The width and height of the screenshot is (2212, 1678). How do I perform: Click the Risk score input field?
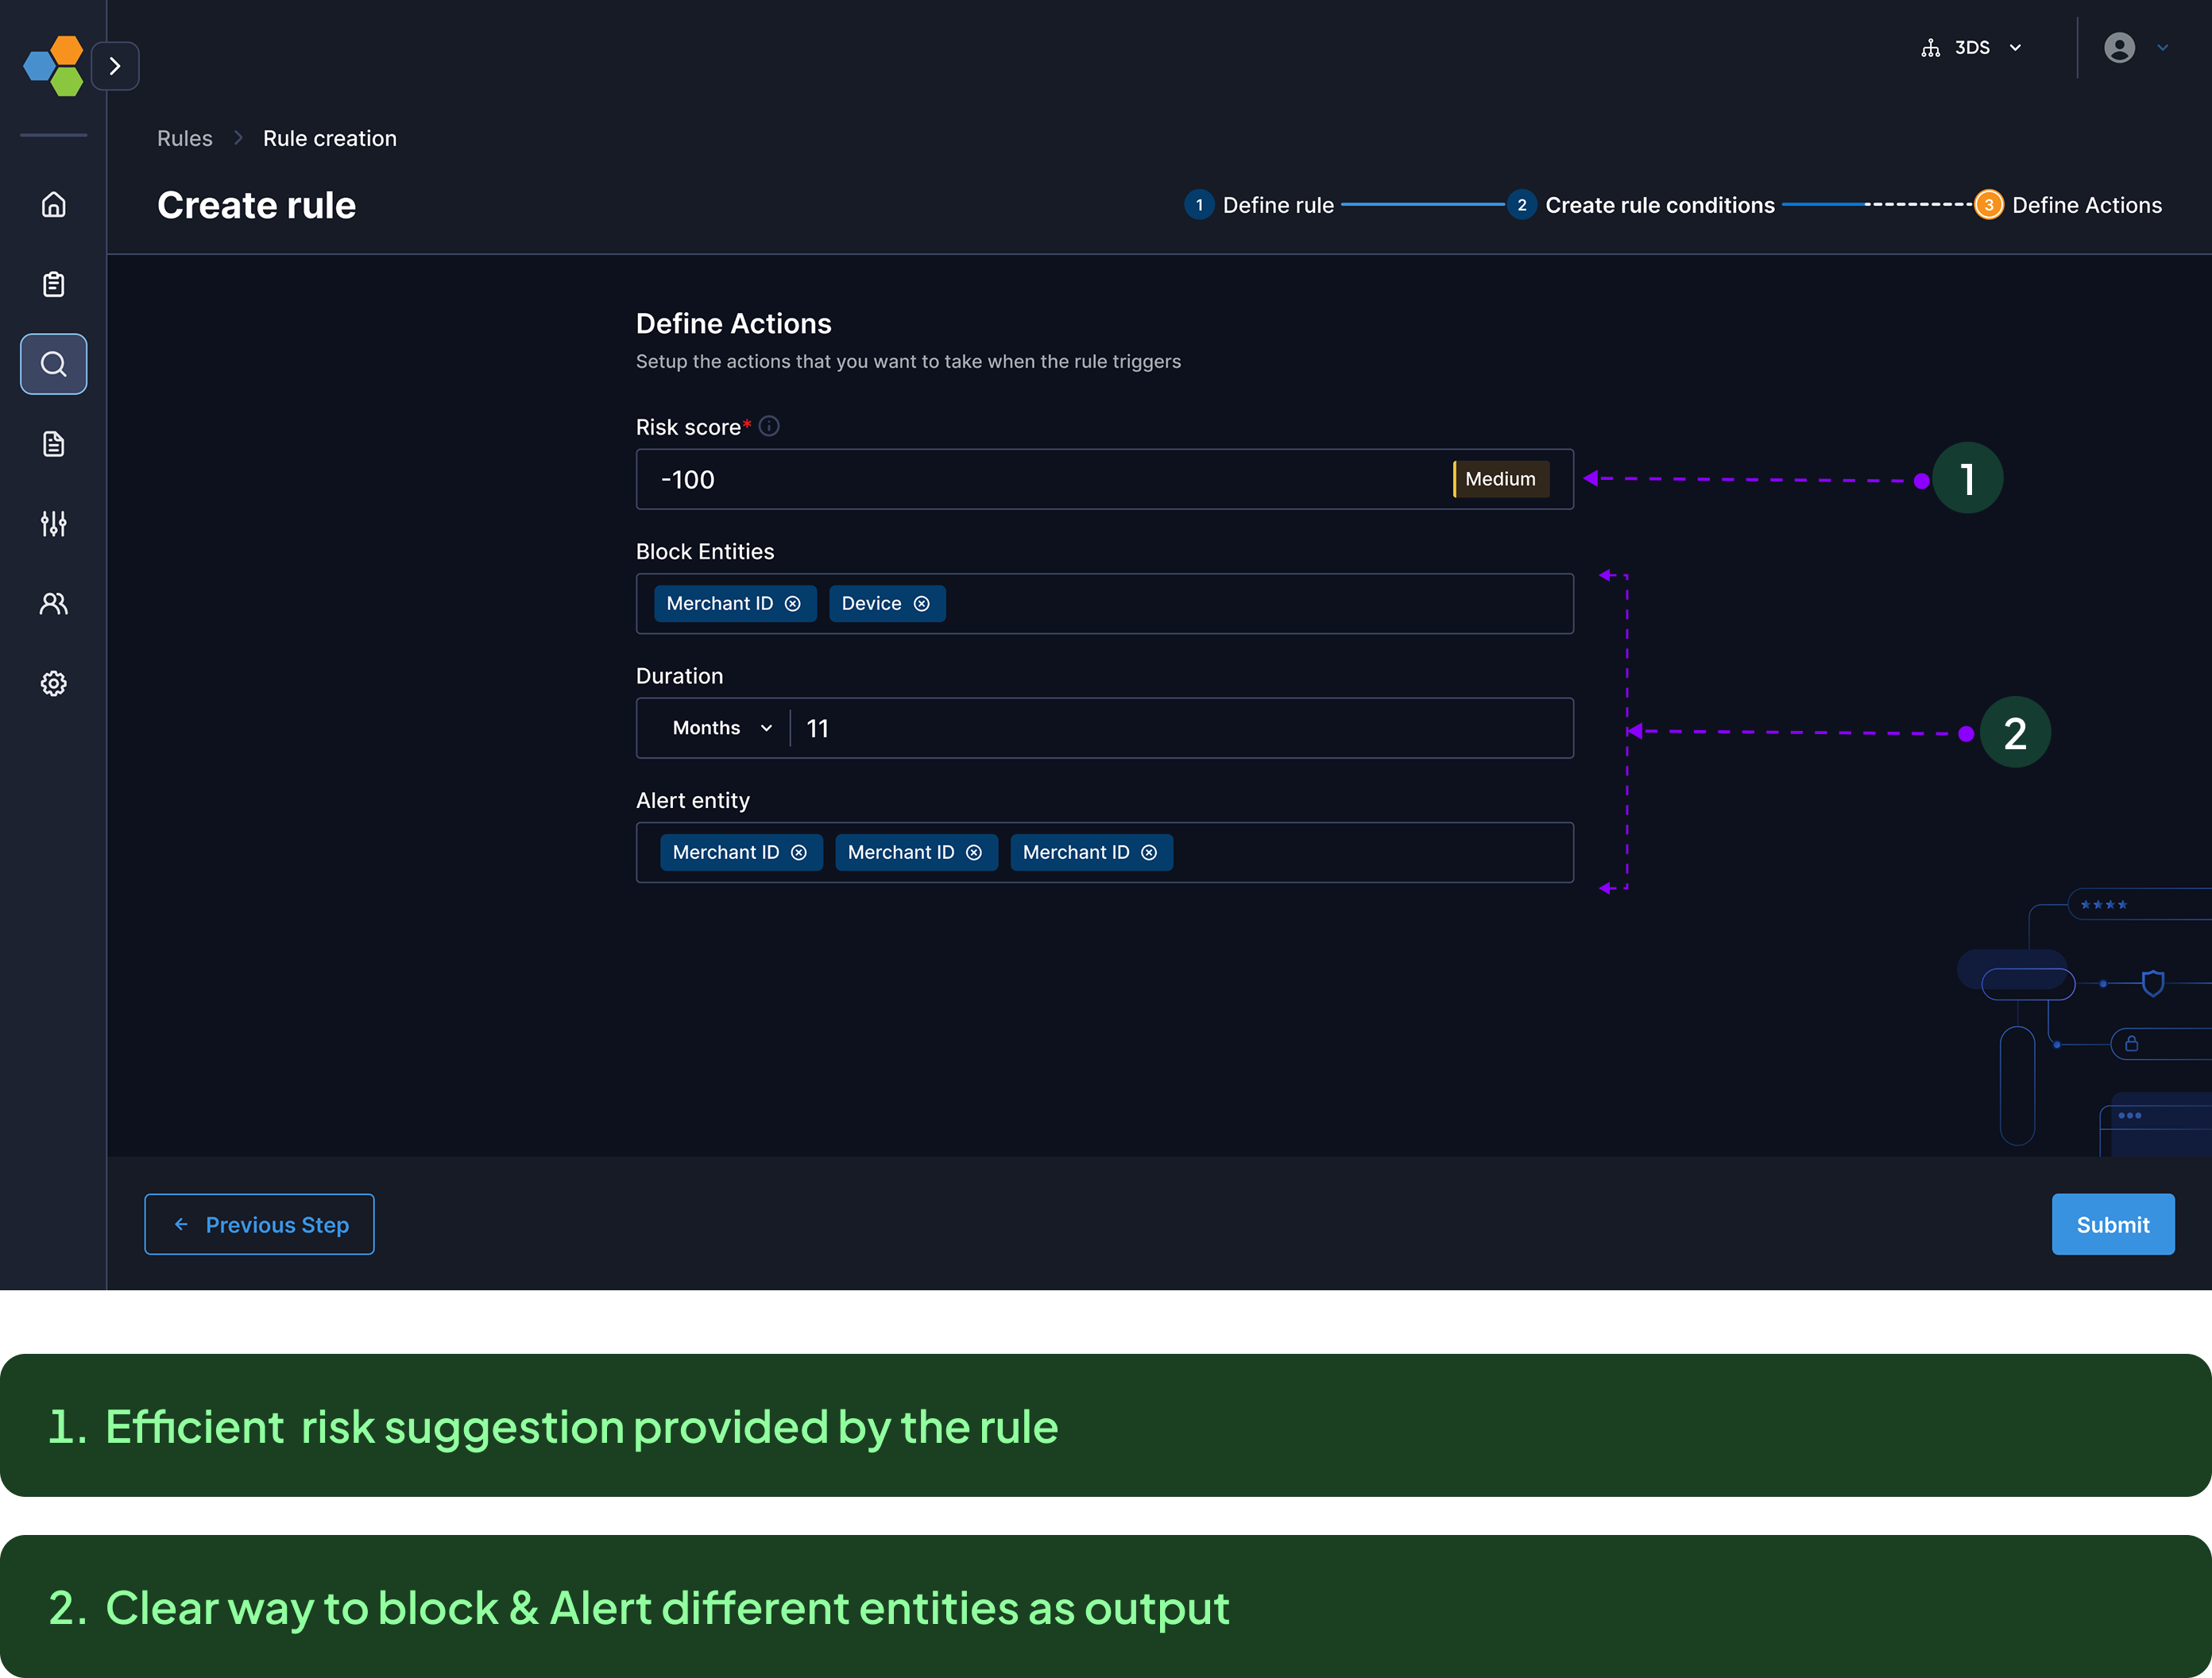point(1040,480)
